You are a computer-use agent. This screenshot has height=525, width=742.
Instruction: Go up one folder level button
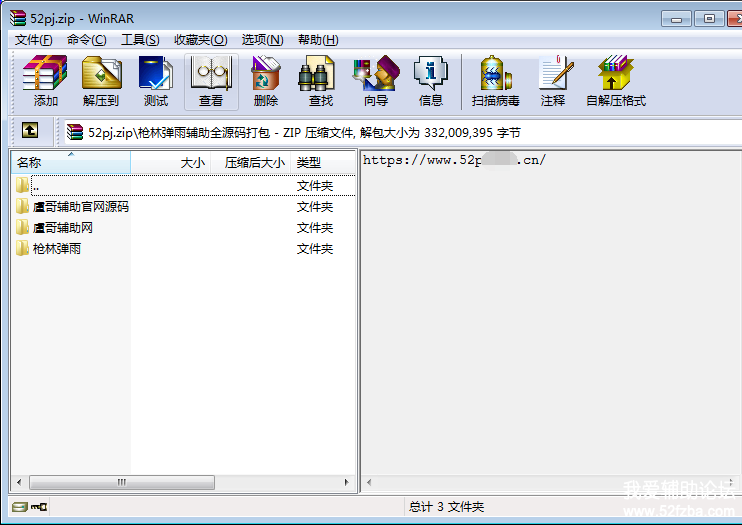[x=30, y=130]
